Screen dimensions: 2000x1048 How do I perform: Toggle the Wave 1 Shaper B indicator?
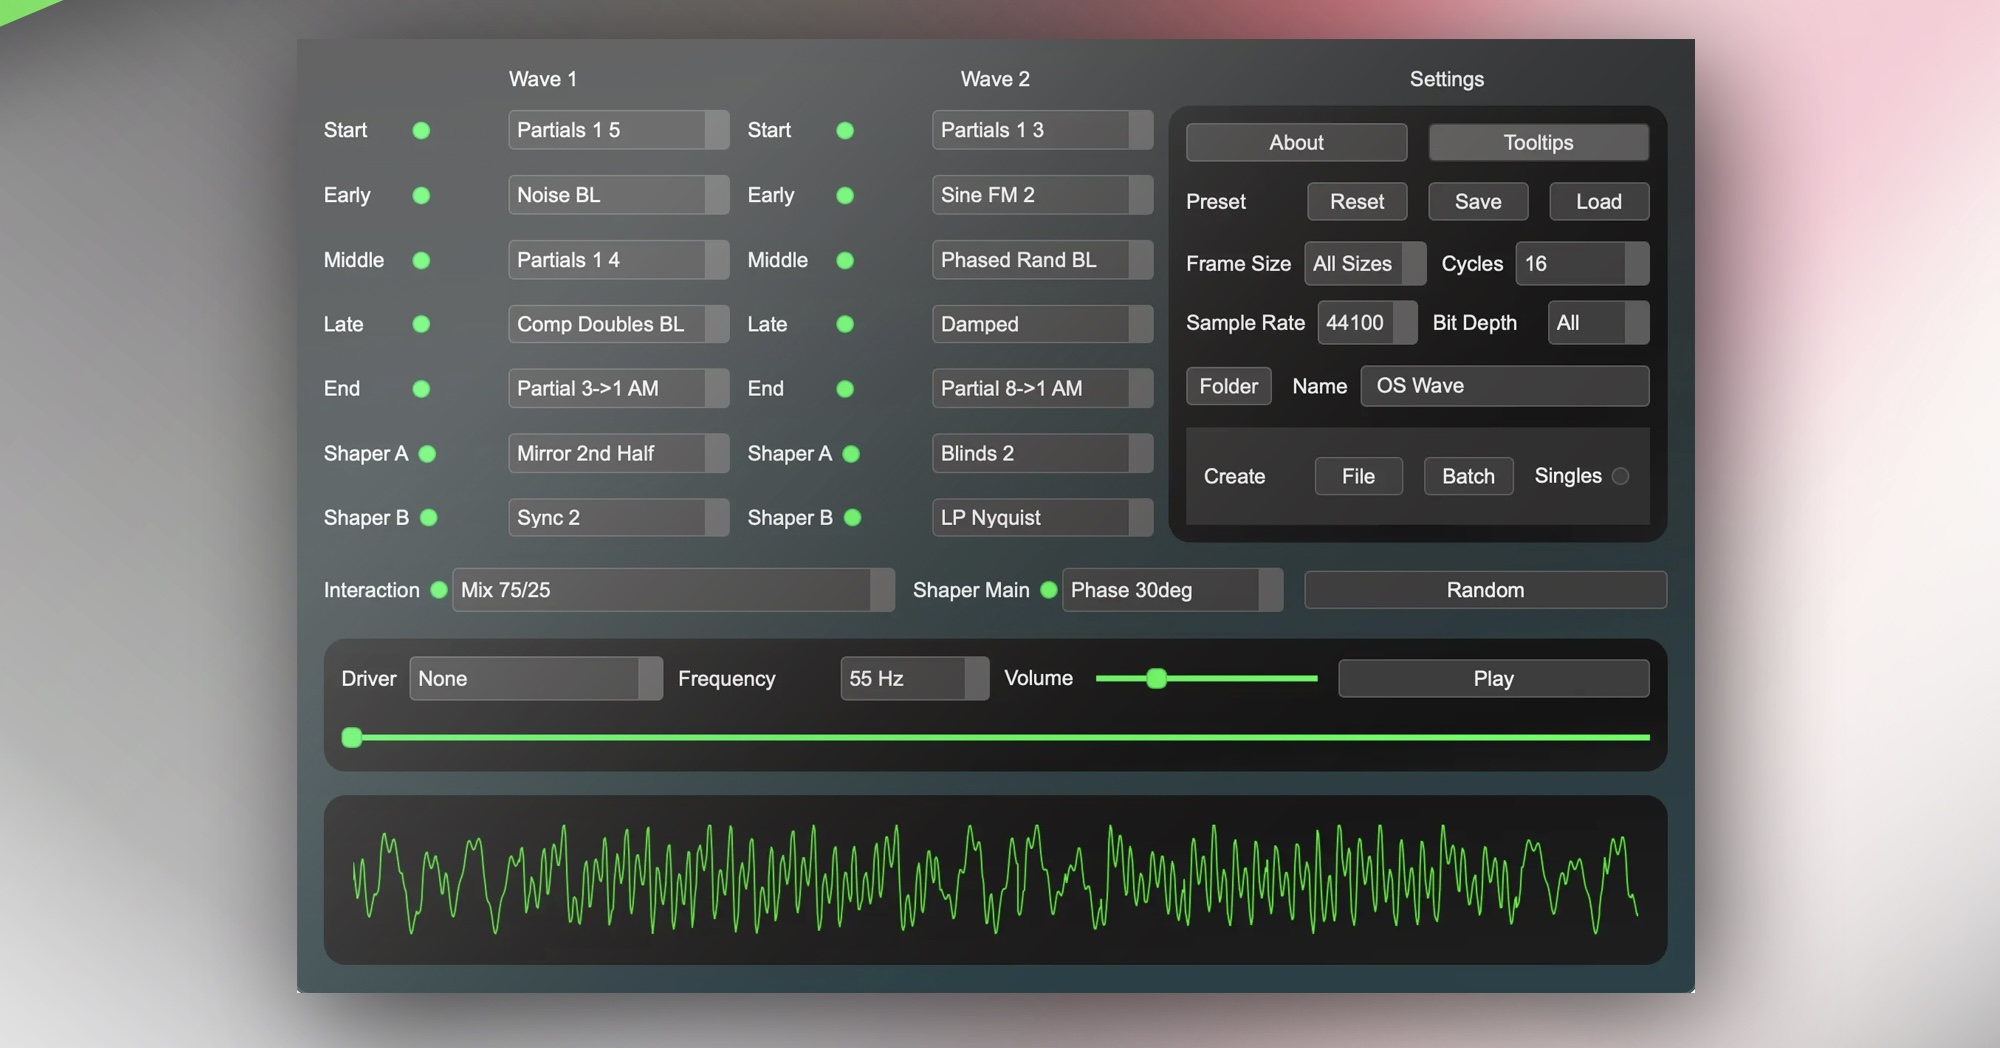[429, 518]
